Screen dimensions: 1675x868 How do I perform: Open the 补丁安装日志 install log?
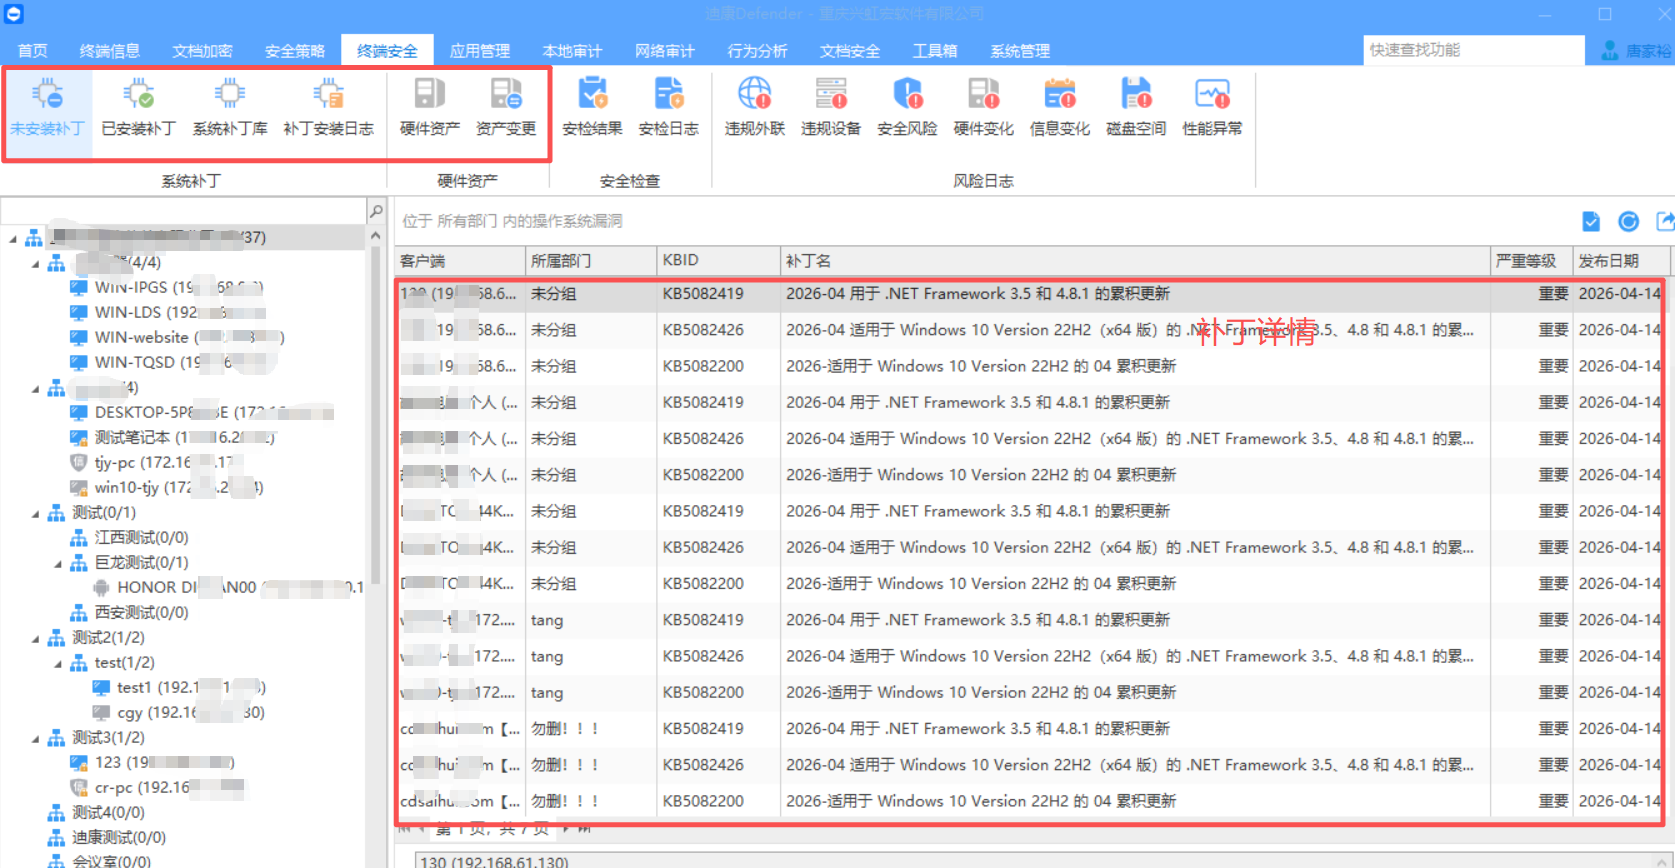[x=328, y=108]
